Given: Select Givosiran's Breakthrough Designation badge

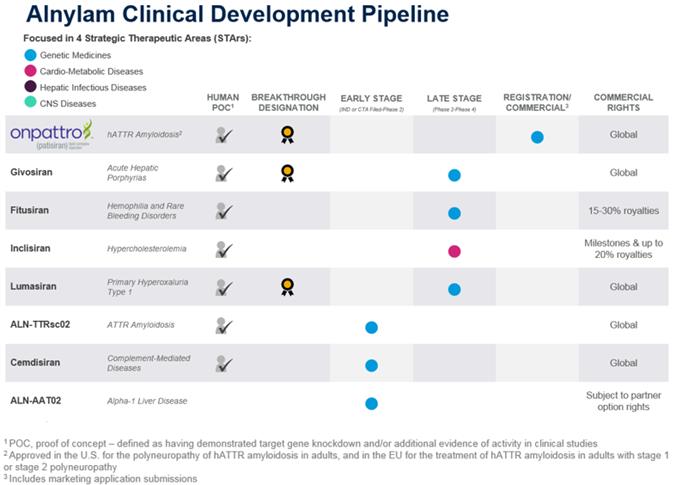Looking at the screenshot, I should coord(287,174).
